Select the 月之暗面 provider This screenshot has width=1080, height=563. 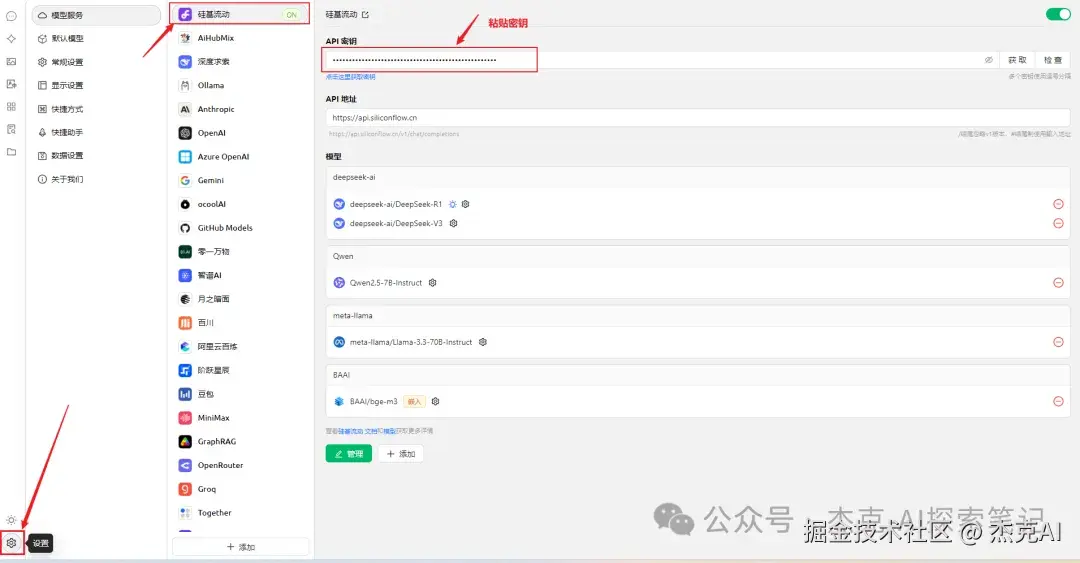click(240, 299)
